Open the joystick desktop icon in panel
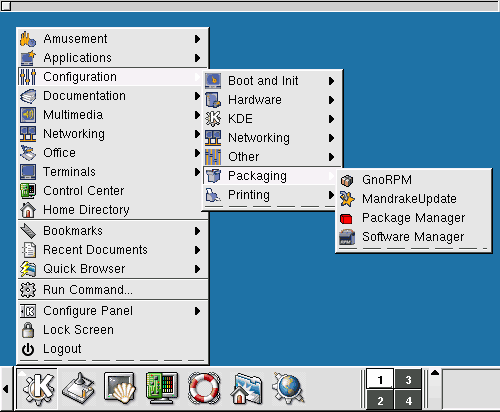This screenshot has width=500, height=412. point(78,389)
